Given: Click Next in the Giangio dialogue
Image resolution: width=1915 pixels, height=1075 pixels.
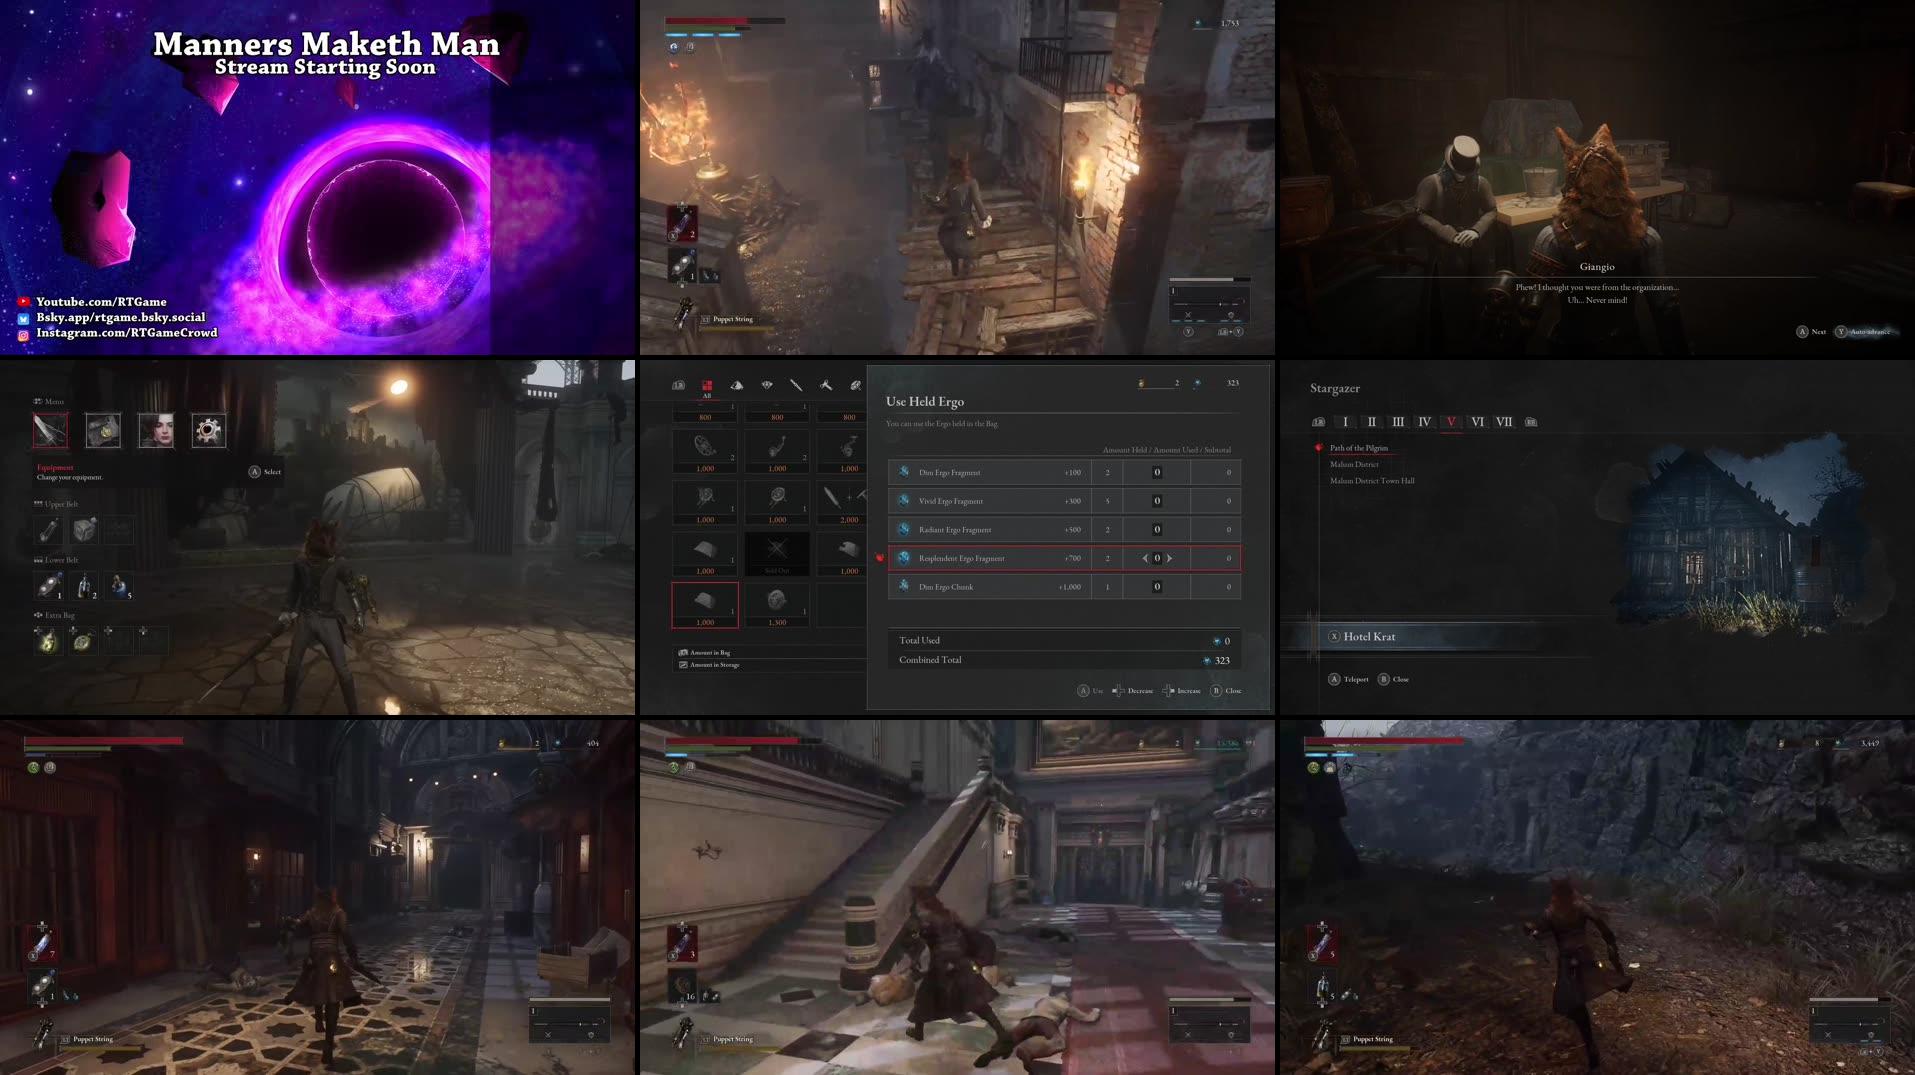Looking at the screenshot, I should (1811, 332).
